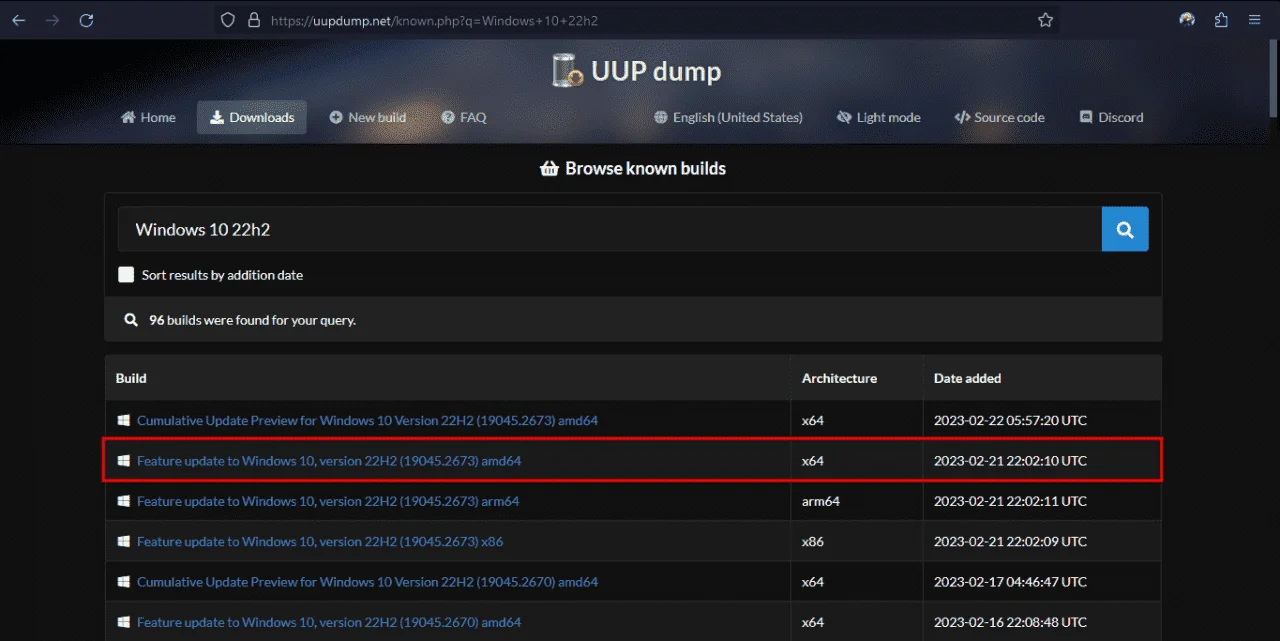Click the Browse known builds heading
Screen dimensions: 1280x641
point(645,168)
